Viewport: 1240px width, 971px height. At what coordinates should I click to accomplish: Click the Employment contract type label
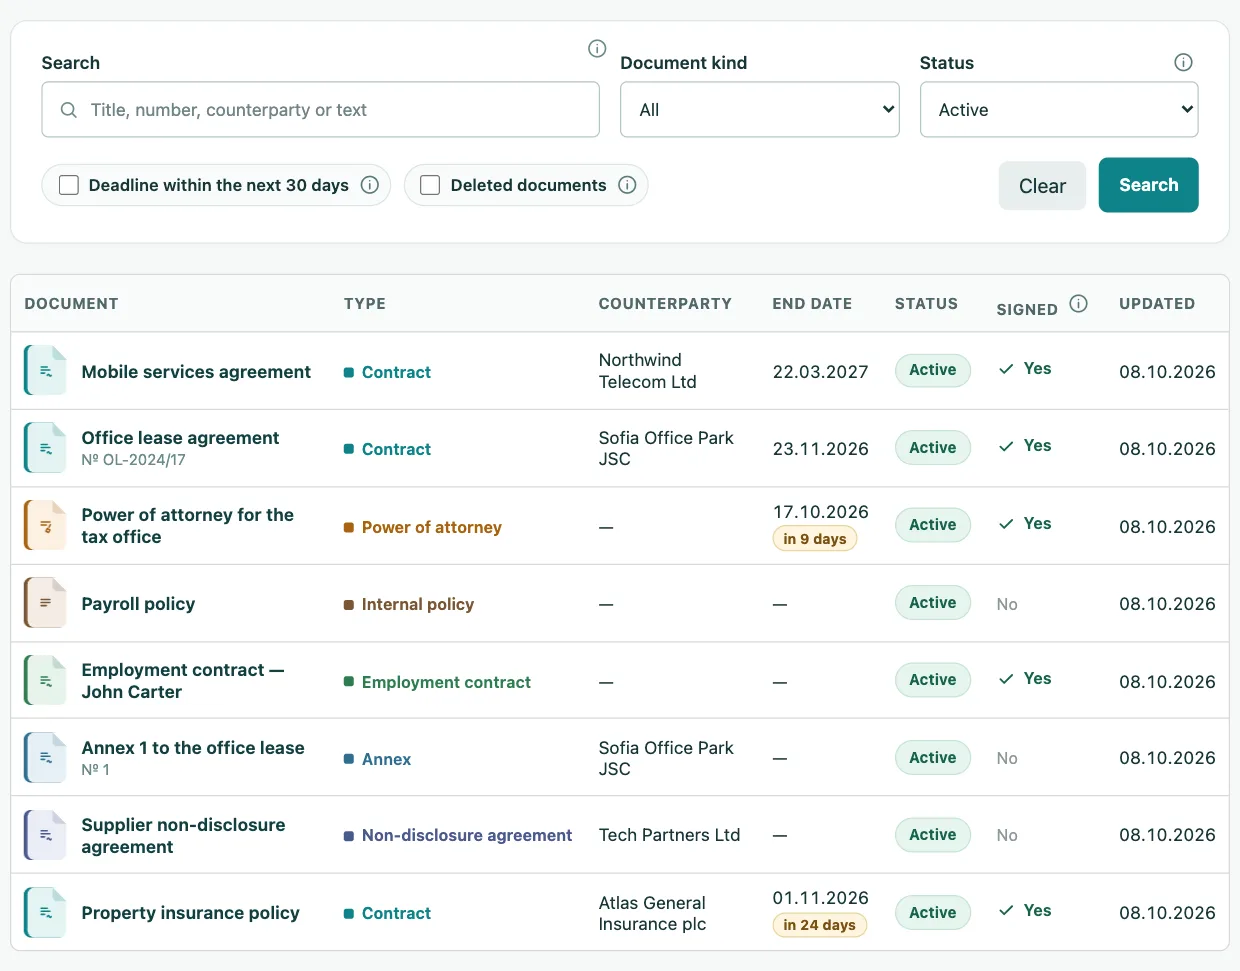[x=446, y=682]
